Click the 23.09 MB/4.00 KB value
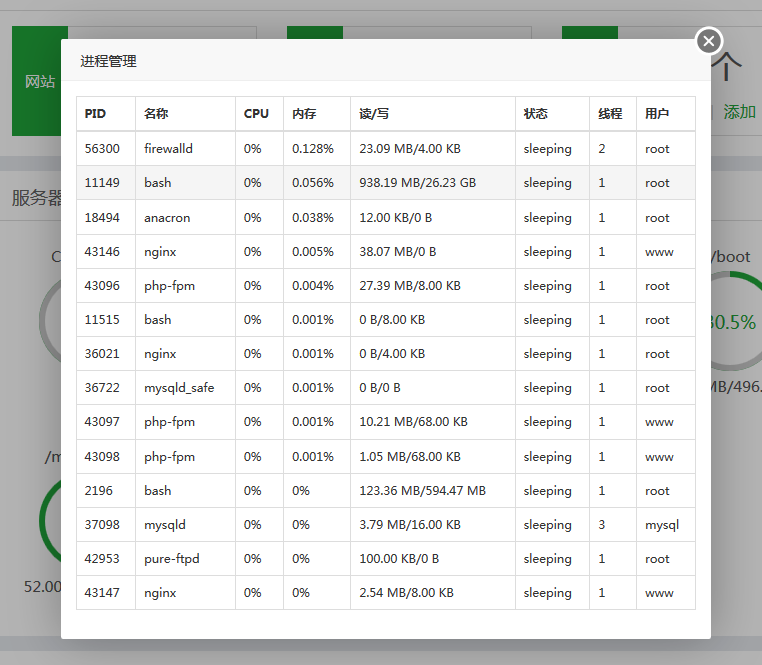The image size is (762, 665). tap(410, 149)
